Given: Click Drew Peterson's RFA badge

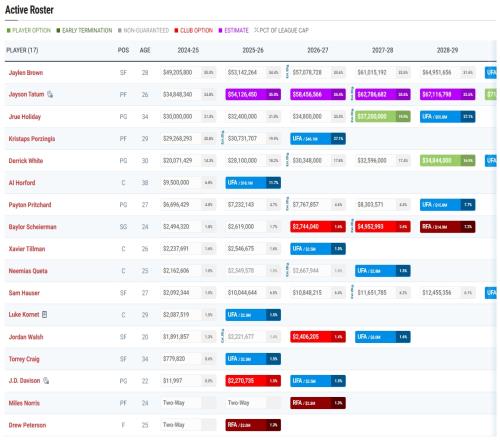Looking at the screenshot, I should coord(253,424).
